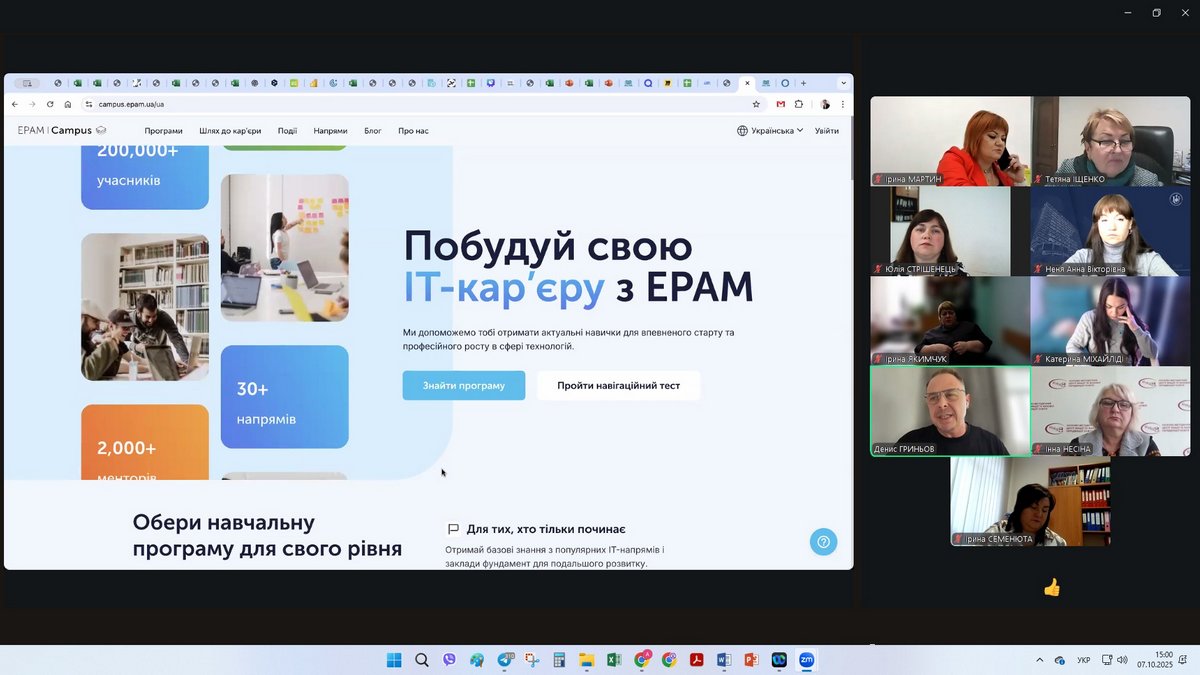
Task: Show hidden system tray icons
Action: pyautogui.click(x=1040, y=660)
